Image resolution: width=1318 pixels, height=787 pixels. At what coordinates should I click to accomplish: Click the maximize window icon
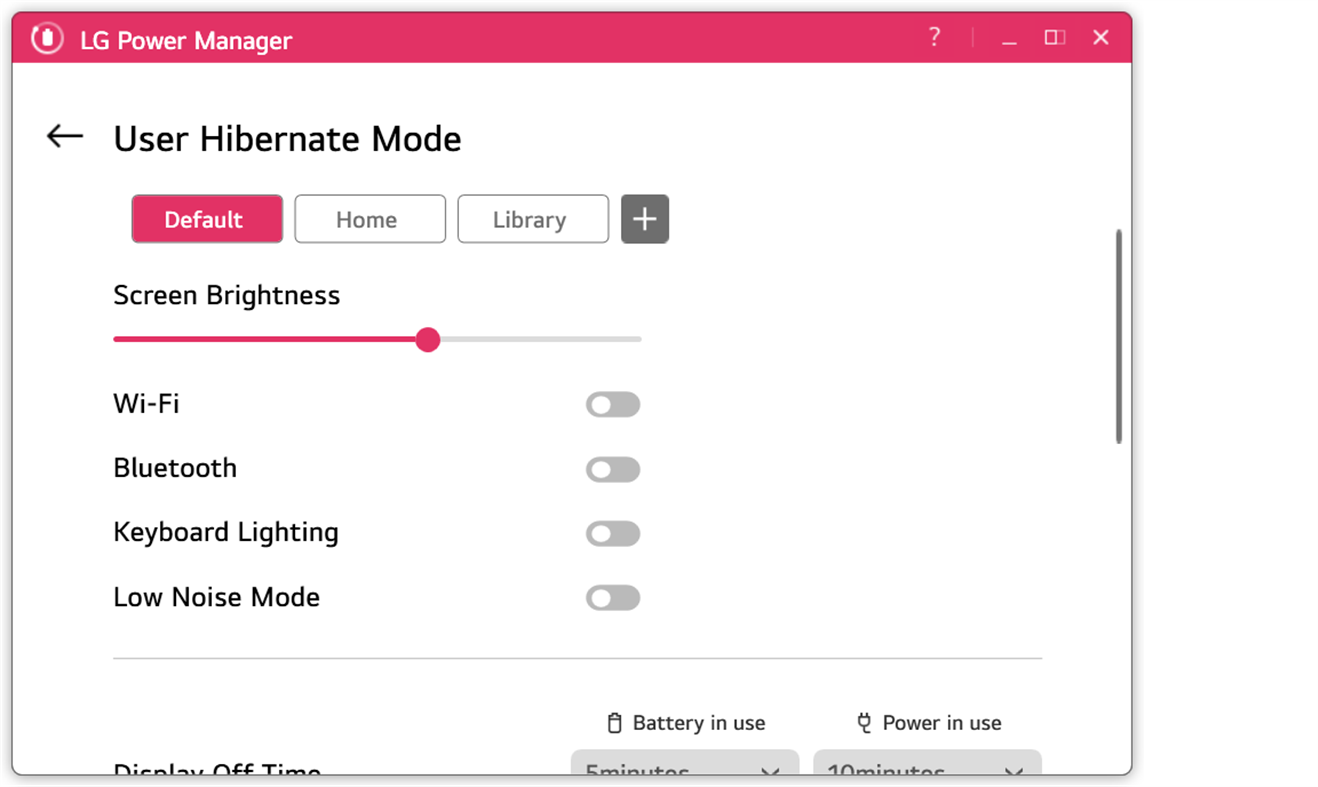pos(1054,37)
